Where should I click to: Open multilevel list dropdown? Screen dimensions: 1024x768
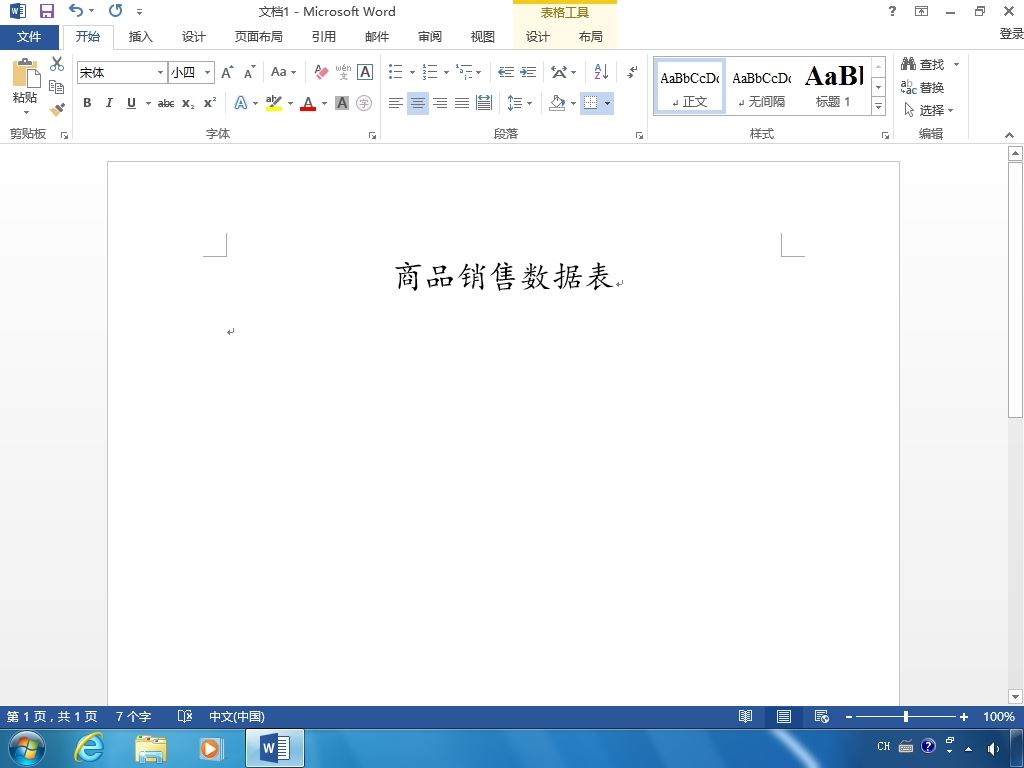479,72
